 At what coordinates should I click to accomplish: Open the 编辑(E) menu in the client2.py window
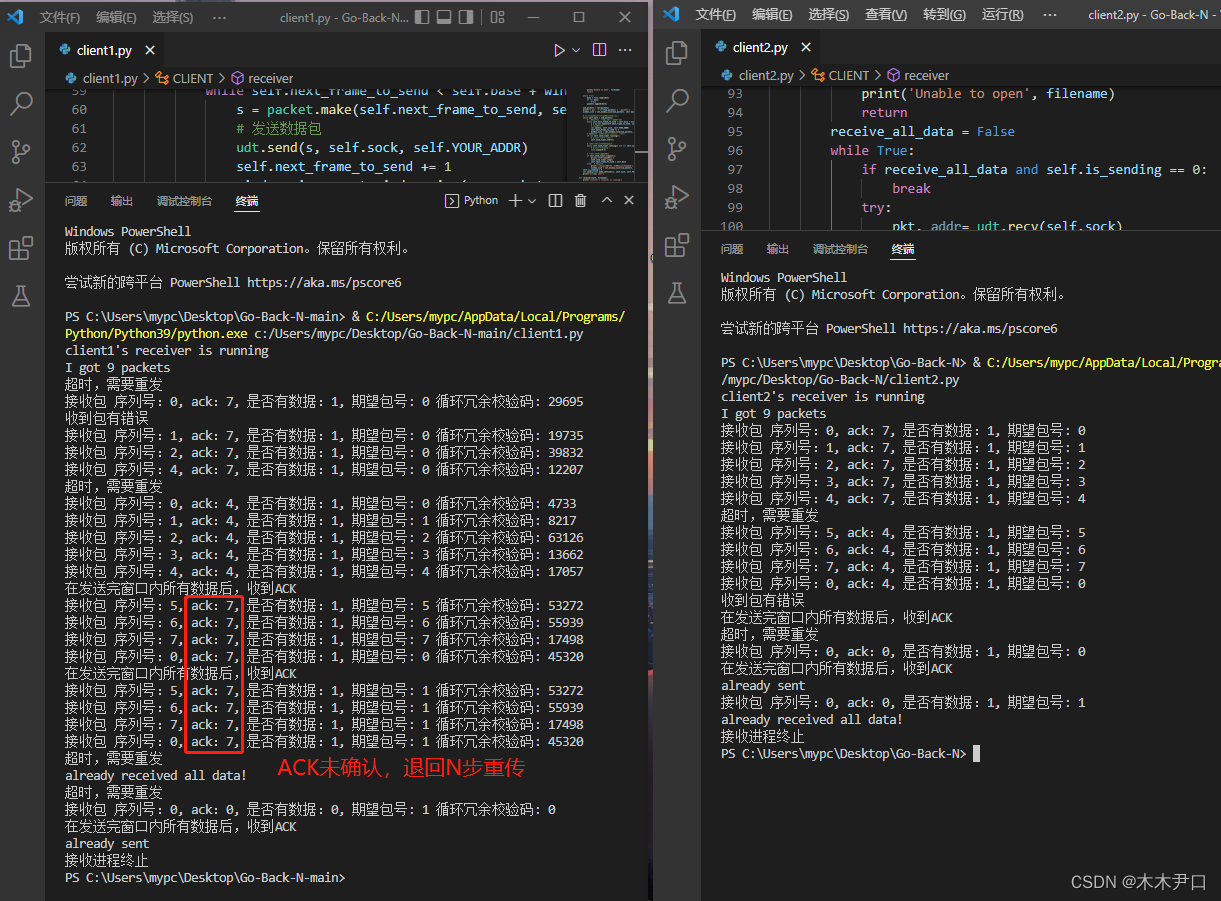click(x=772, y=14)
